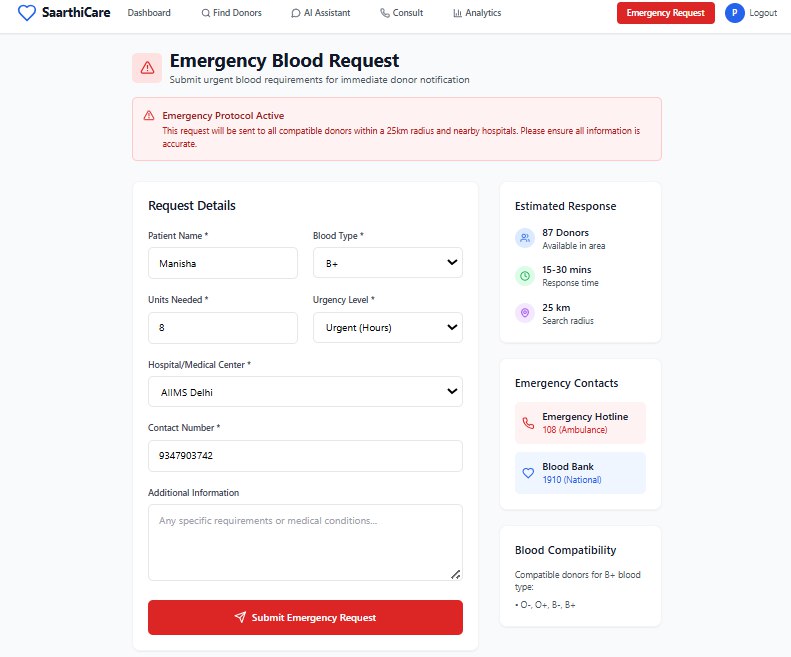Viewport: 791px width, 657px height.
Task: Submit the emergency request with the red button
Action: (305, 617)
